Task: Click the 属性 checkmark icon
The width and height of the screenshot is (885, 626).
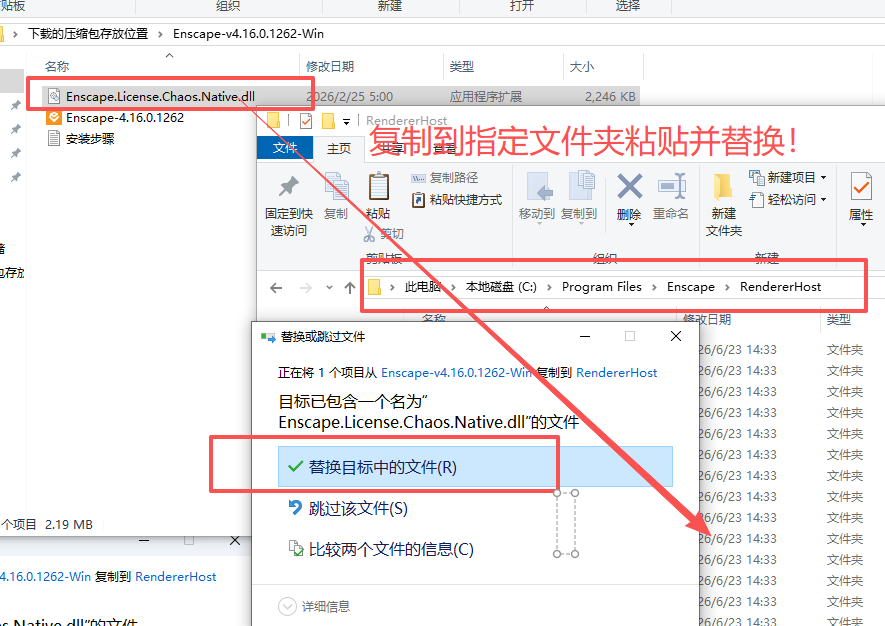Action: [x=861, y=186]
